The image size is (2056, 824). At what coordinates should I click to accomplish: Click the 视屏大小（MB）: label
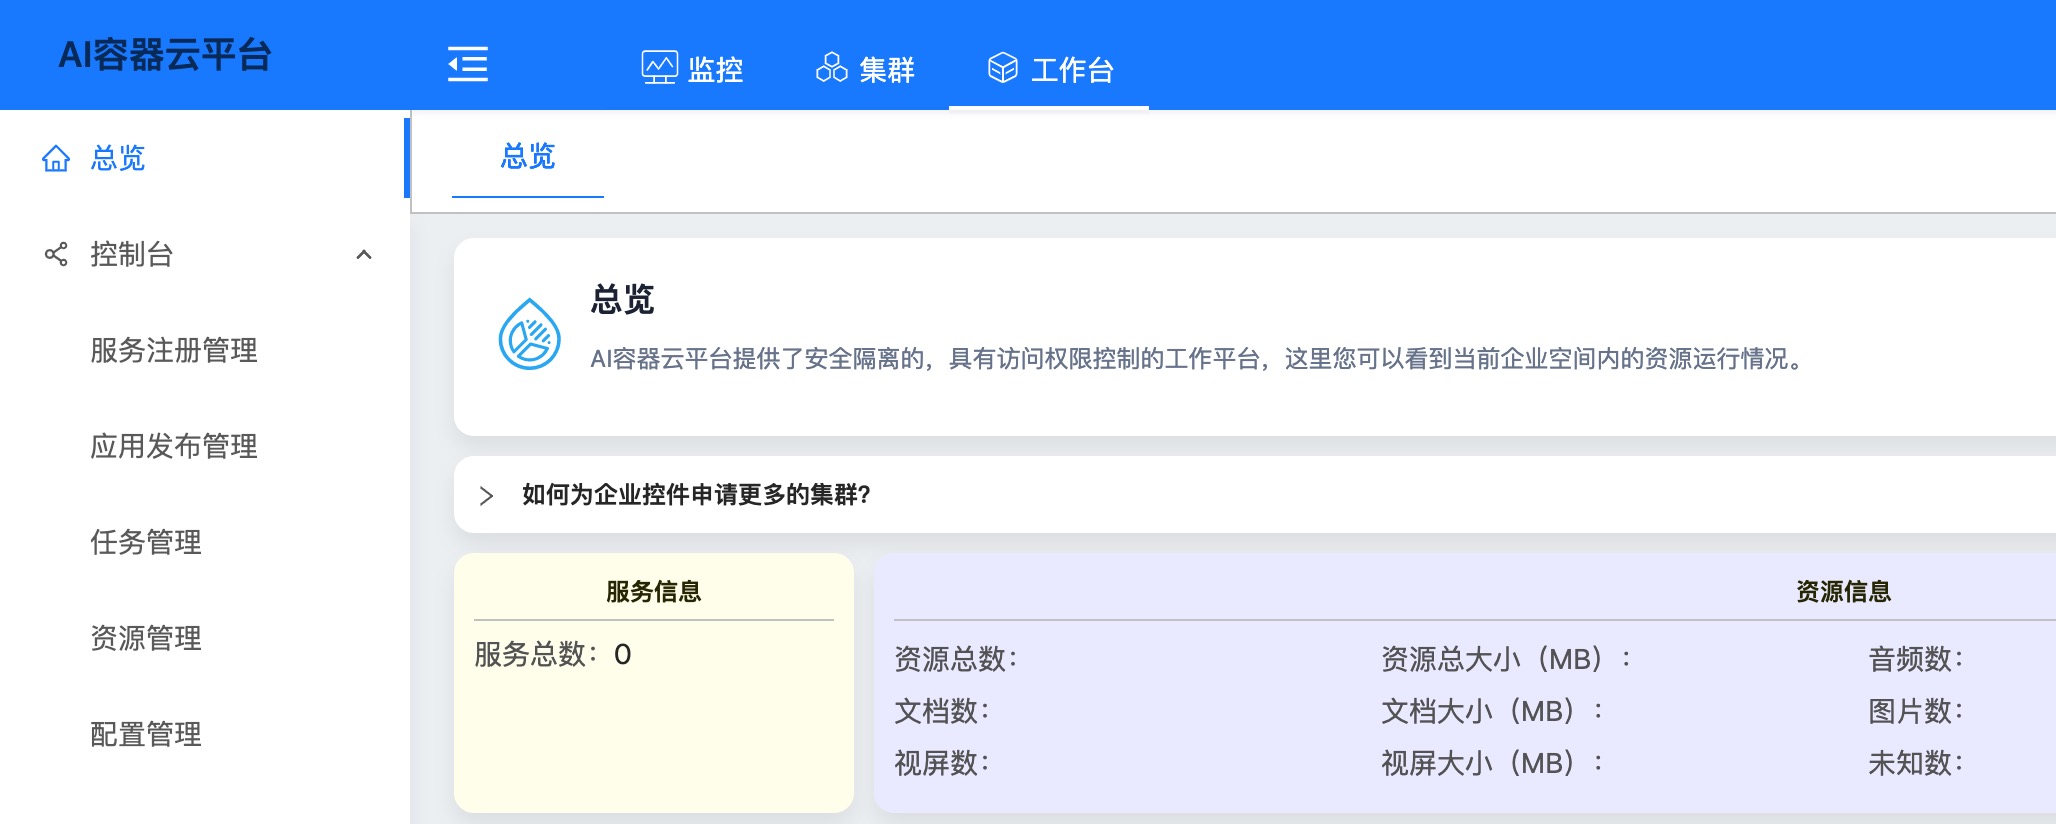pos(1492,763)
